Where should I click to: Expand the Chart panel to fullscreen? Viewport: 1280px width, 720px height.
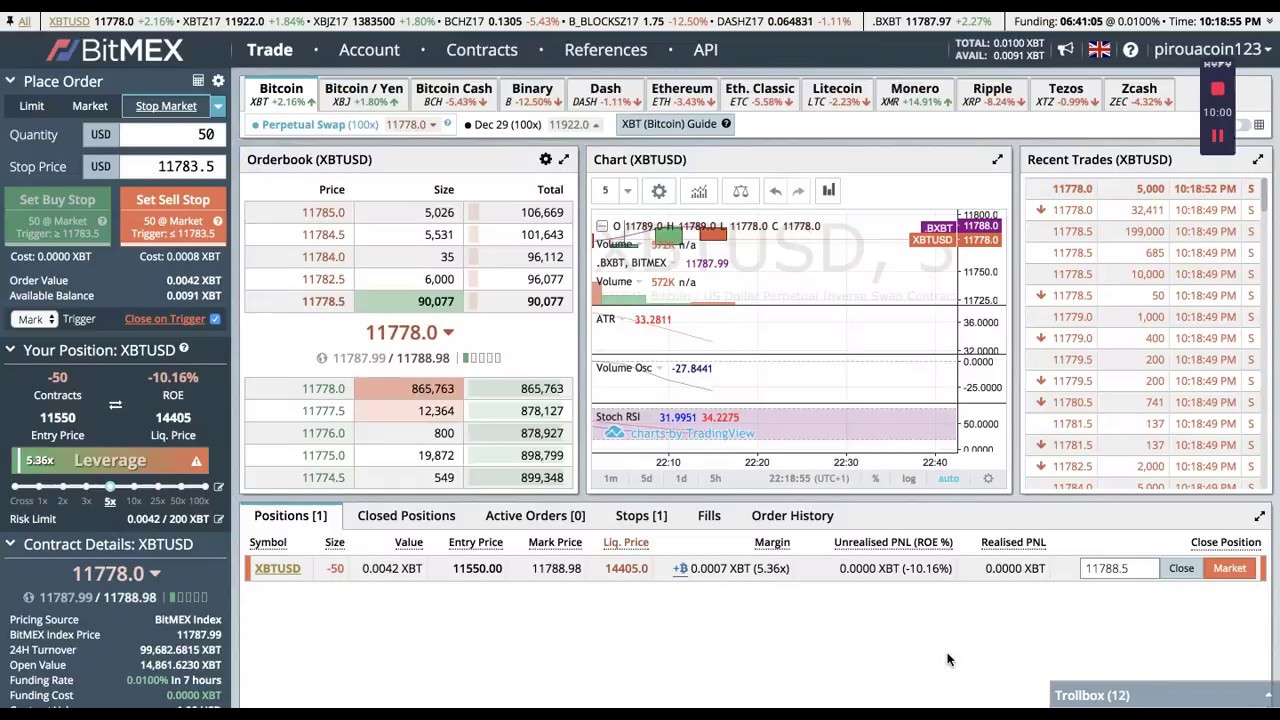click(997, 159)
